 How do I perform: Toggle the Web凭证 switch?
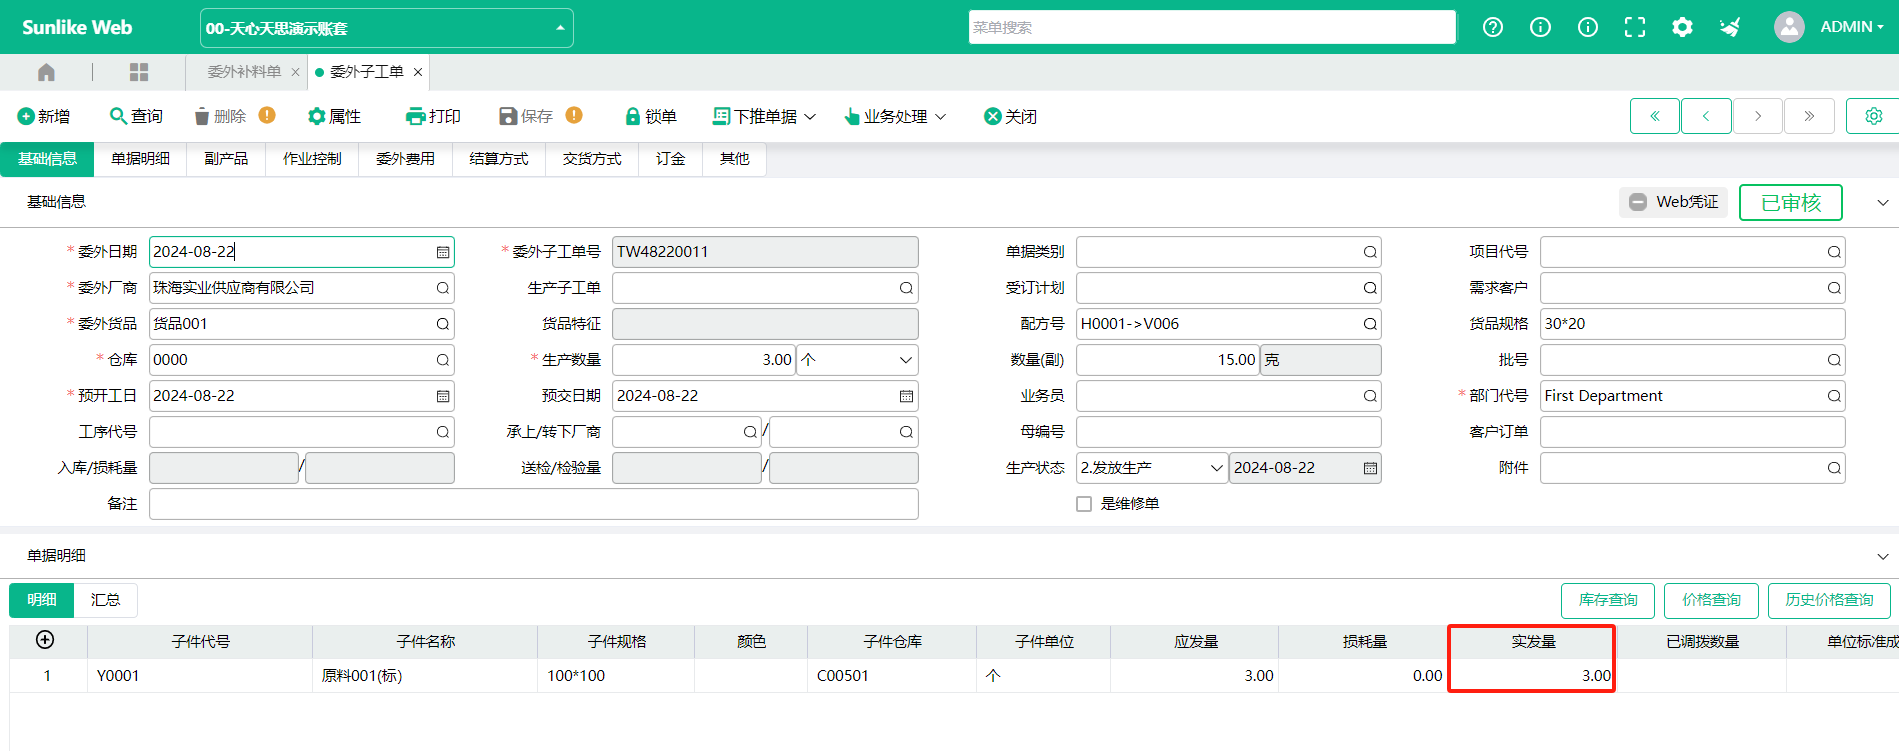tap(1638, 202)
